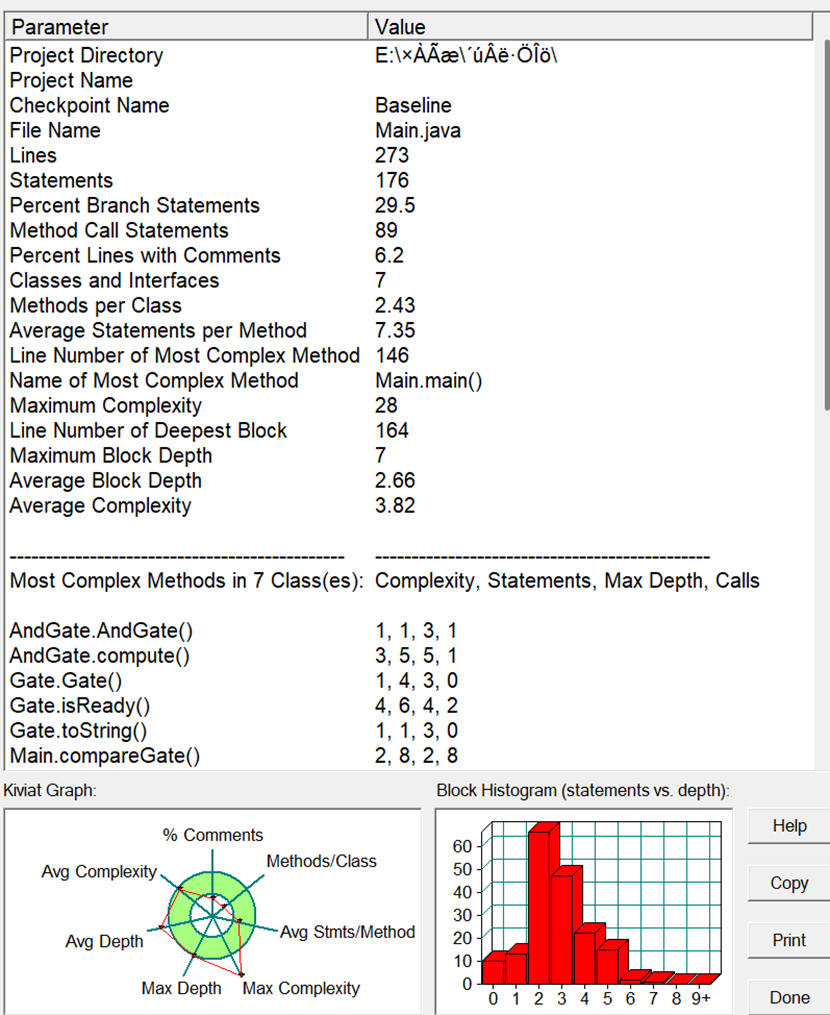Image resolution: width=830 pixels, height=1015 pixels.
Task: Select Method Call Statements row
Action: click(408, 230)
